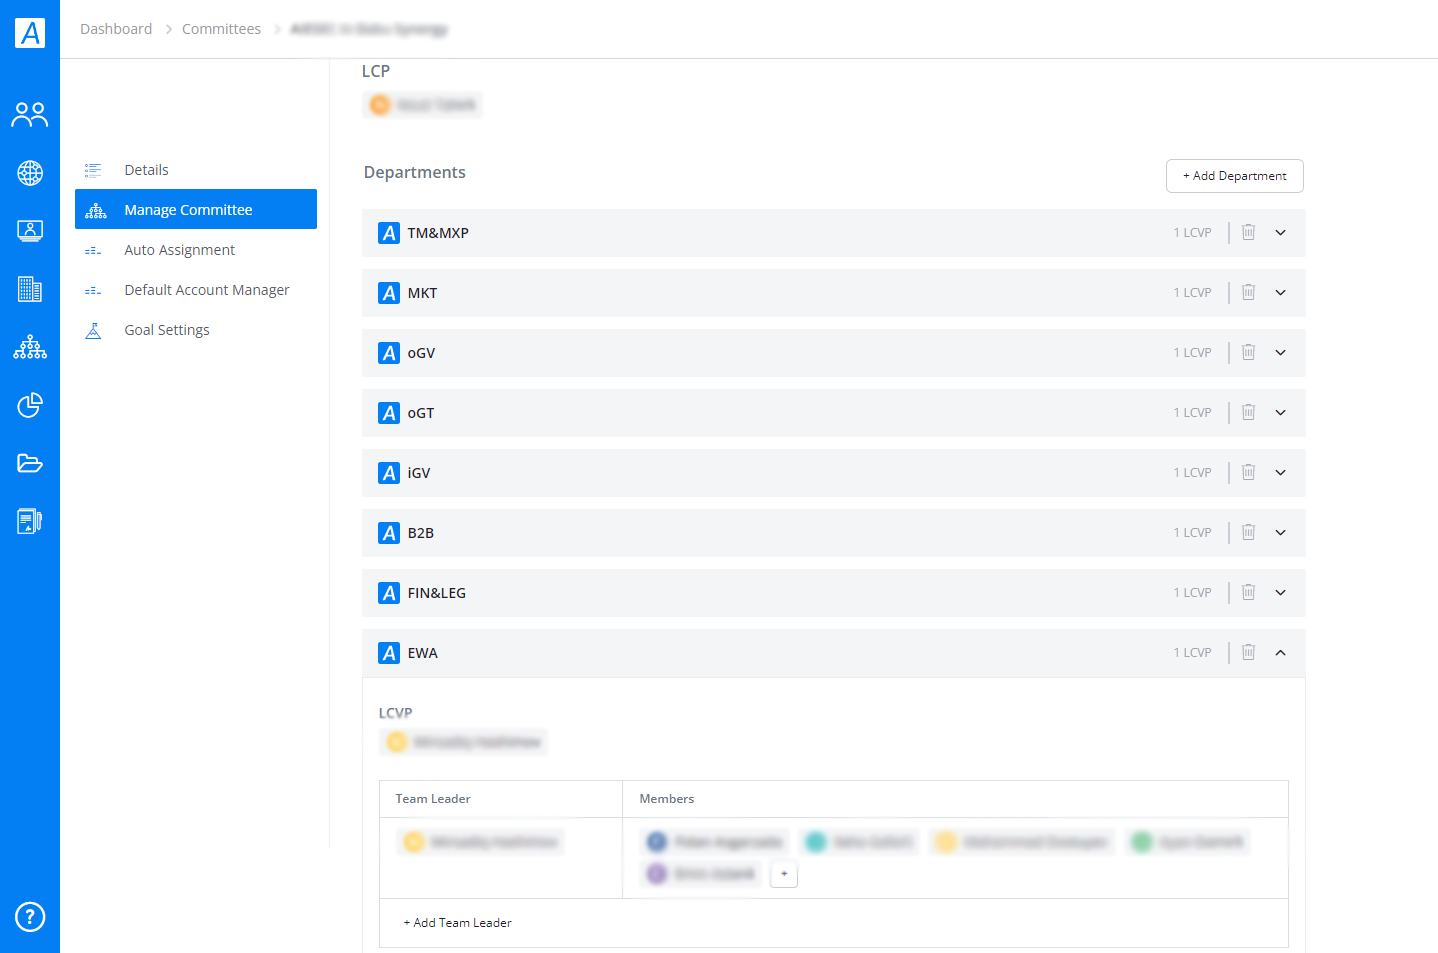Image resolution: width=1438 pixels, height=953 pixels.
Task: Delete the EWA department
Action: tap(1248, 652)
